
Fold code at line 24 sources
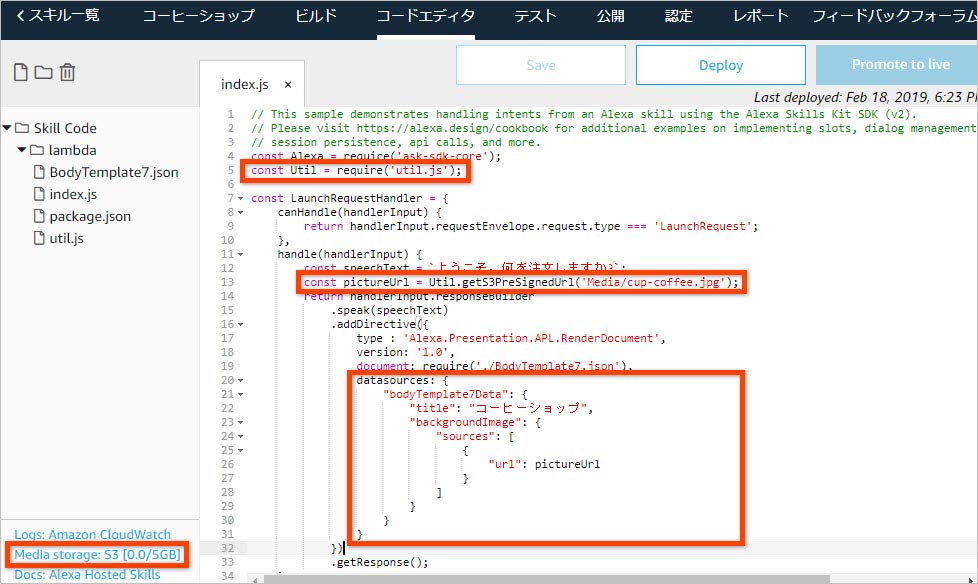click(241, 436)
